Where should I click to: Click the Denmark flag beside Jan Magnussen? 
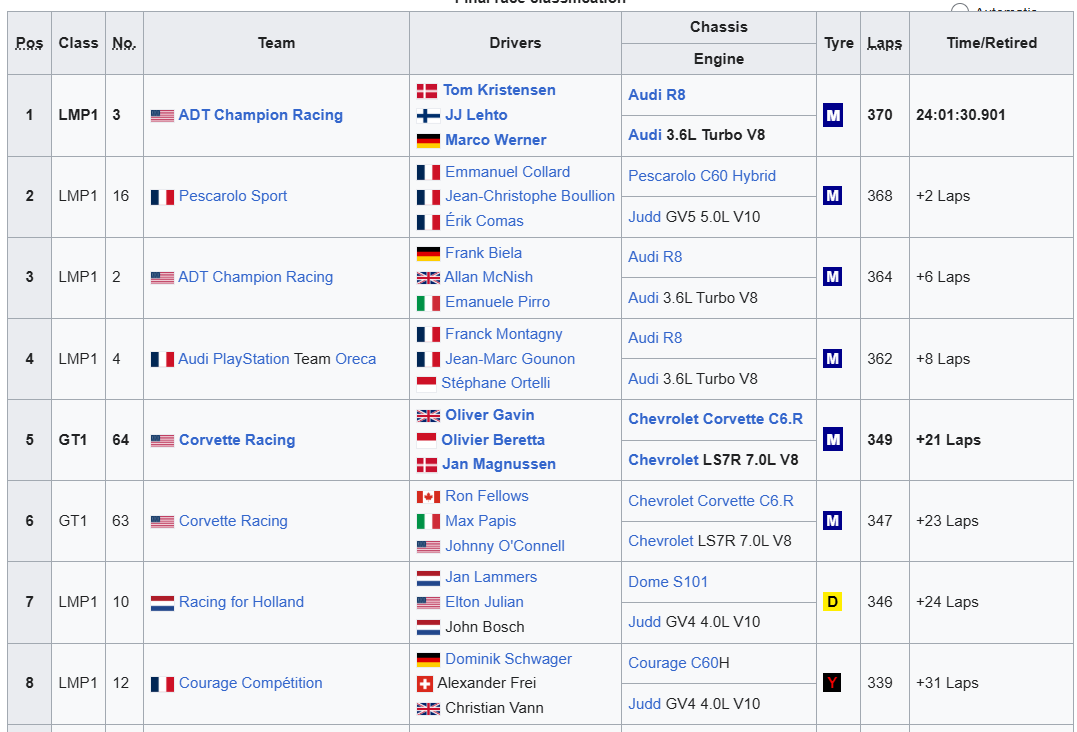(427, 466)
